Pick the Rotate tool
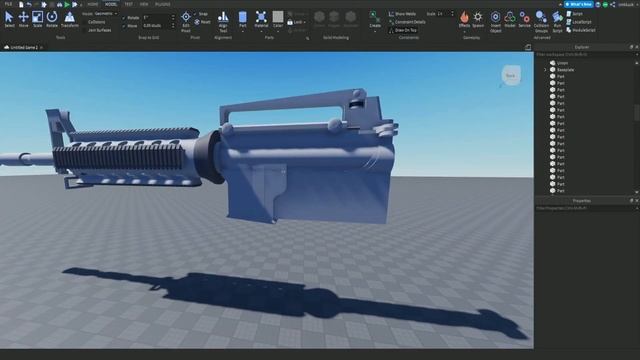Viewport: 640px width, 360px height. 52,19
